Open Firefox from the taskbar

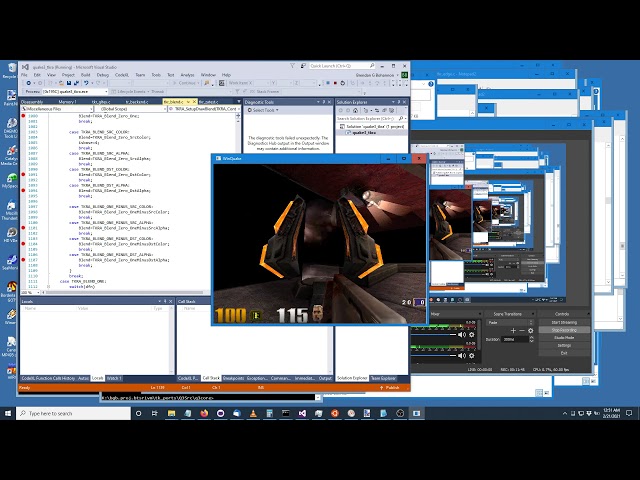[204, 413]
